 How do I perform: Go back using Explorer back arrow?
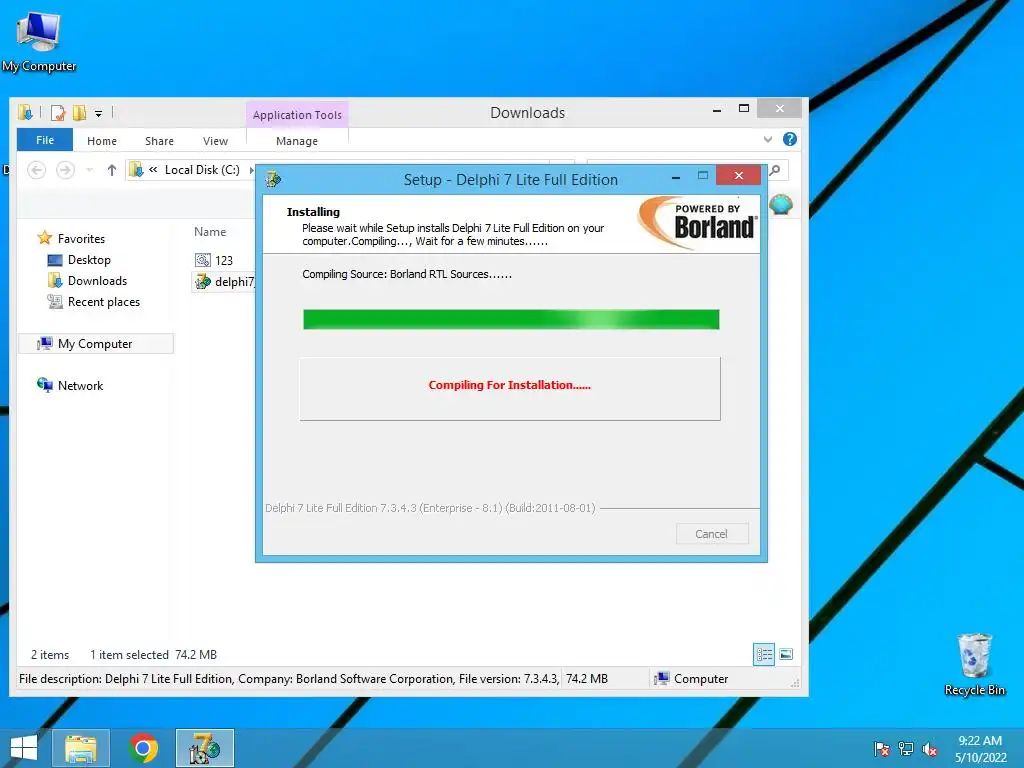point(37,170)
